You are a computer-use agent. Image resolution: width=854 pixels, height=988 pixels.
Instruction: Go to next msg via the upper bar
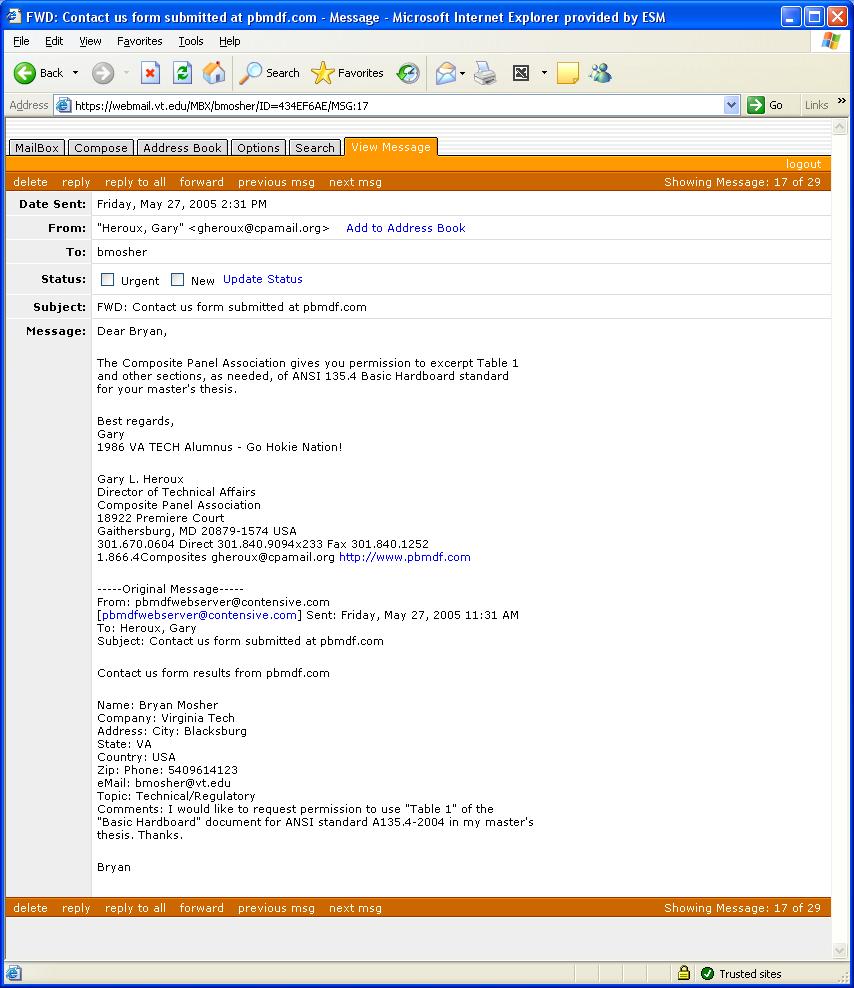(355, 182)
